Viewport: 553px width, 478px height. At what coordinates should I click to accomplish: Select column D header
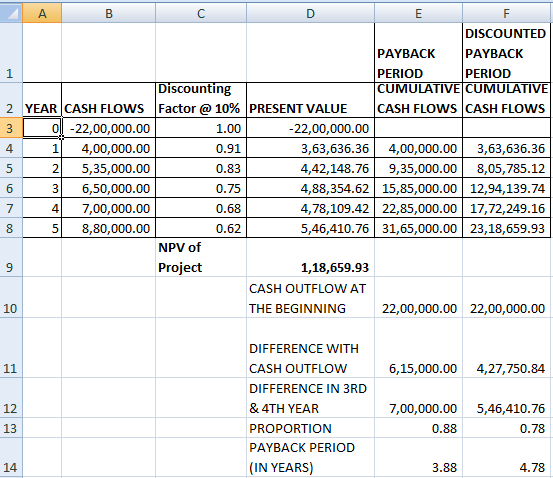point(310,13)
